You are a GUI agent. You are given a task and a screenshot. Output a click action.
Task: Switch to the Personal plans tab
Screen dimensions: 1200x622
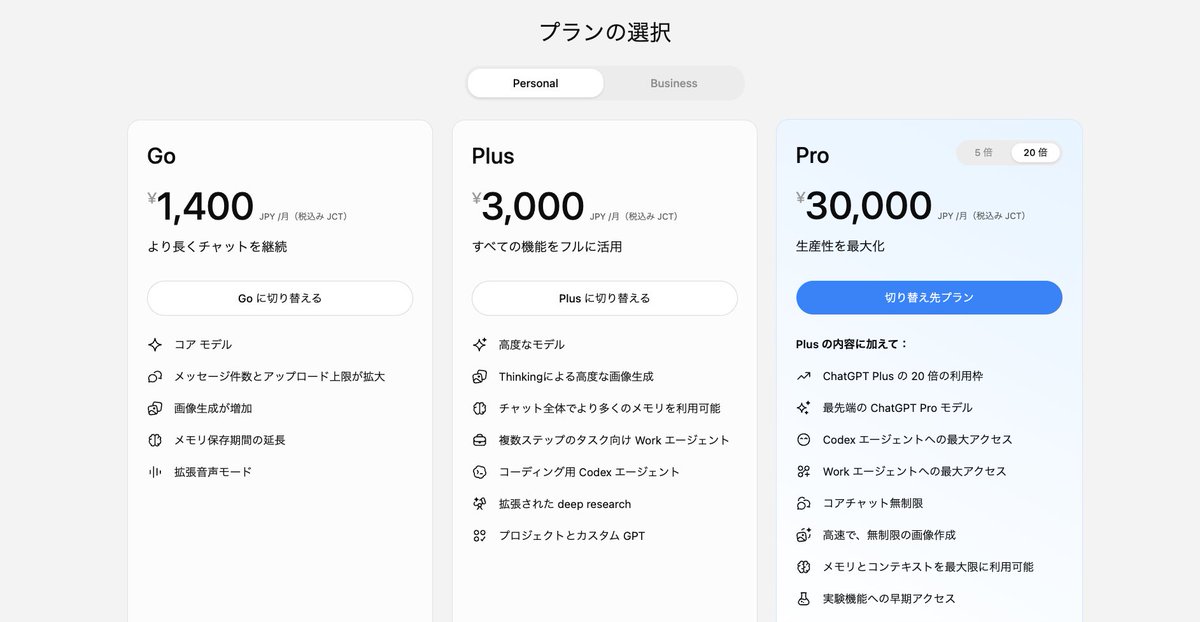pos(536,83)
